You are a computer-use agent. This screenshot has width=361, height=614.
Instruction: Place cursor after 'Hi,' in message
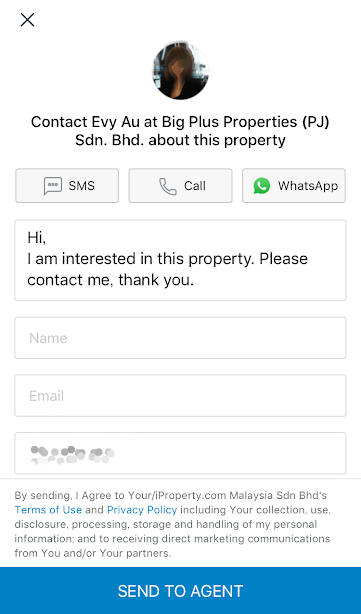pyautogui.click(x=47, y=237)
